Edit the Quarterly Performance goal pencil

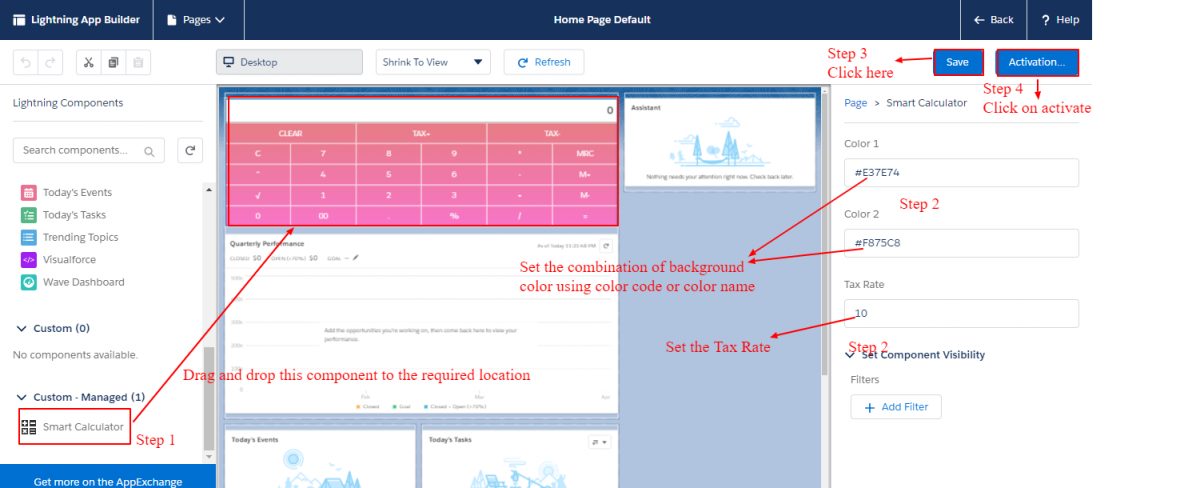tap(355, 257)
